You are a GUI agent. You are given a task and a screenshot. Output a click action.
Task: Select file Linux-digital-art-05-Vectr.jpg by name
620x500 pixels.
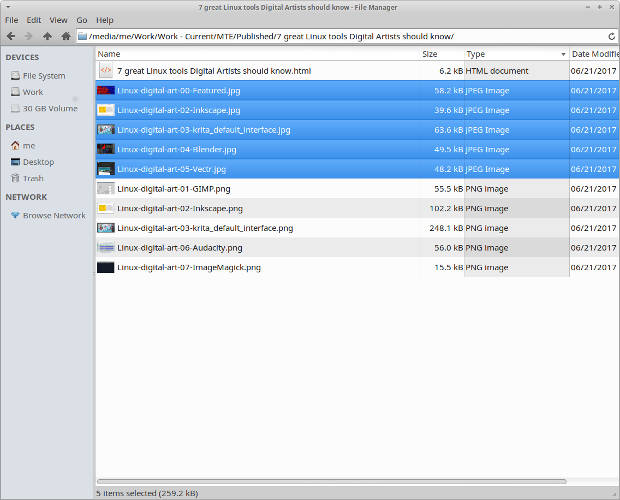[172, 169]
